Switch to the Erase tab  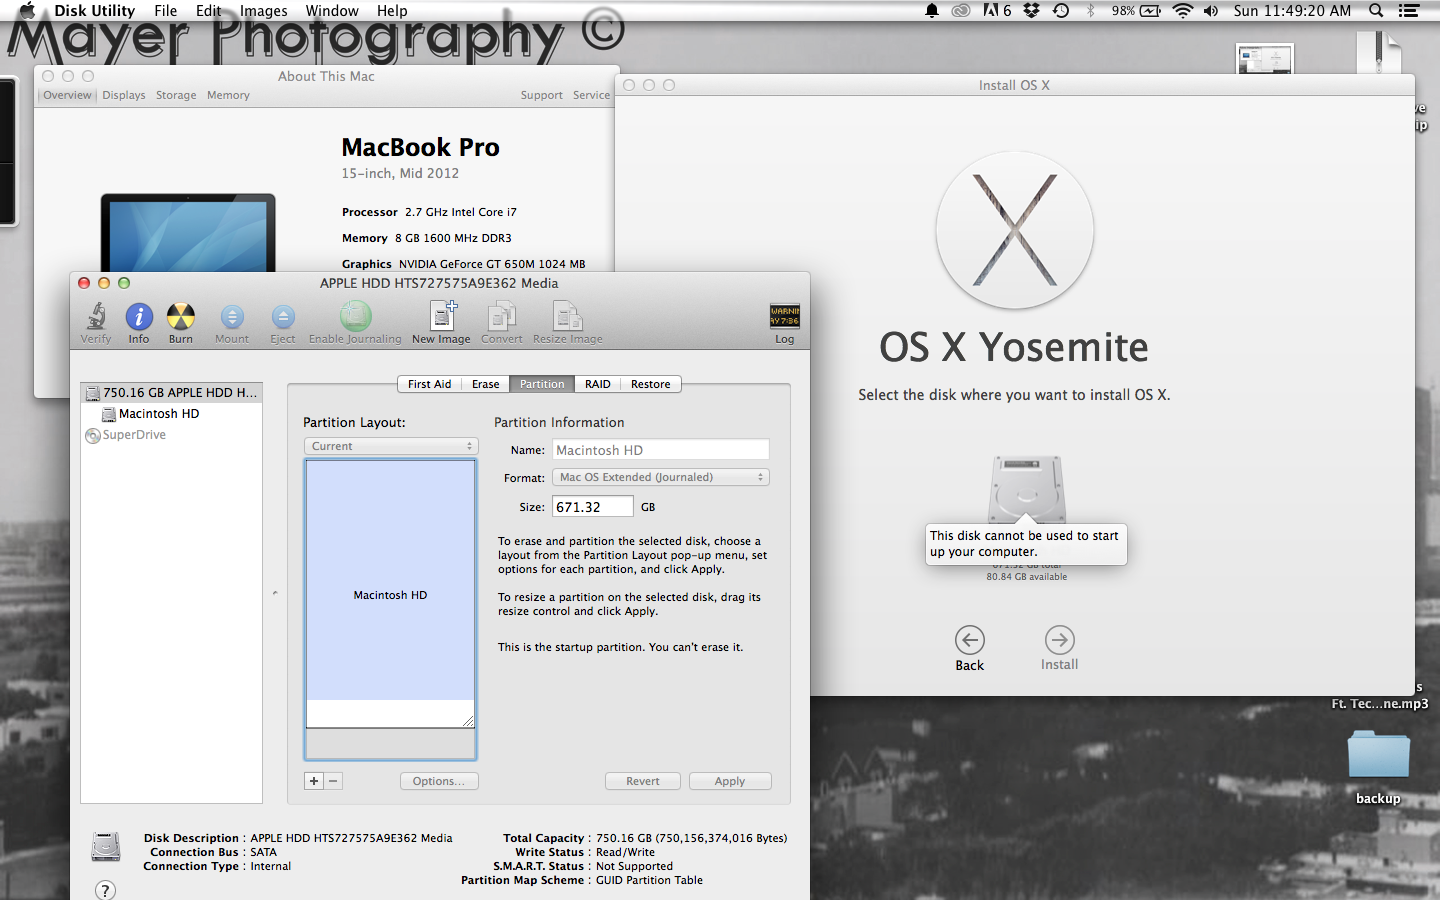[485, 384]
